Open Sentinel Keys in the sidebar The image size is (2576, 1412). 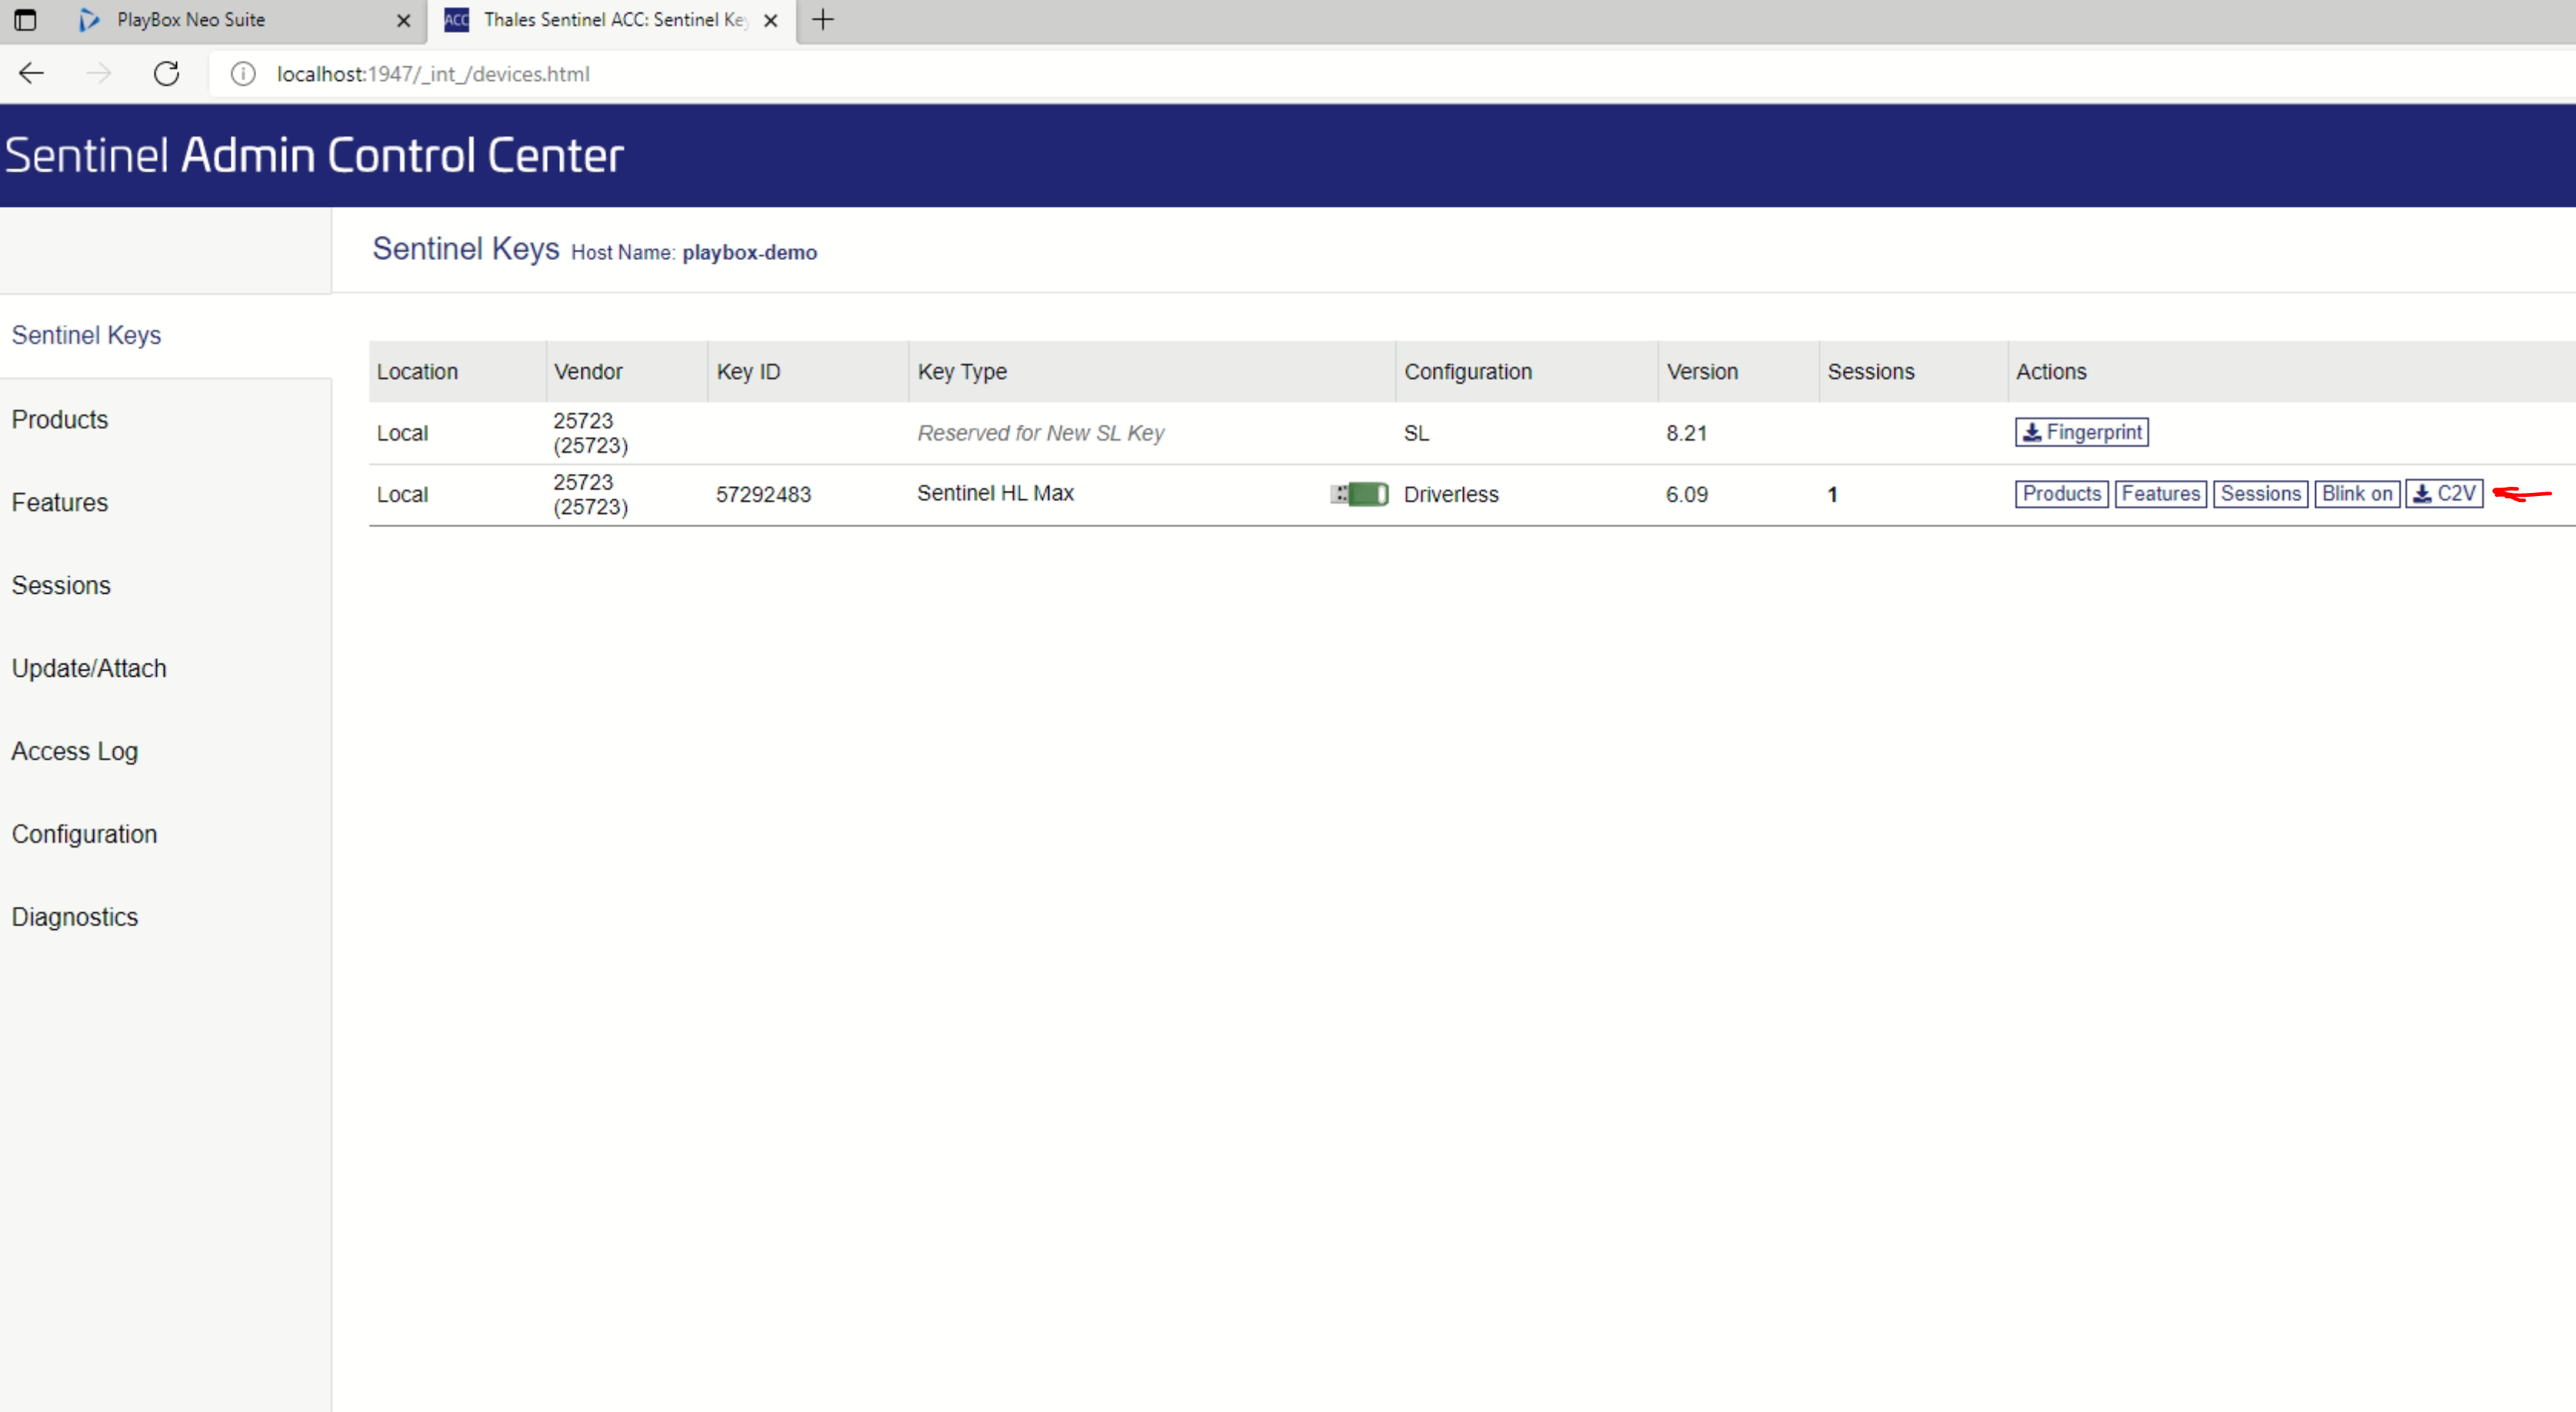[86, 335]
